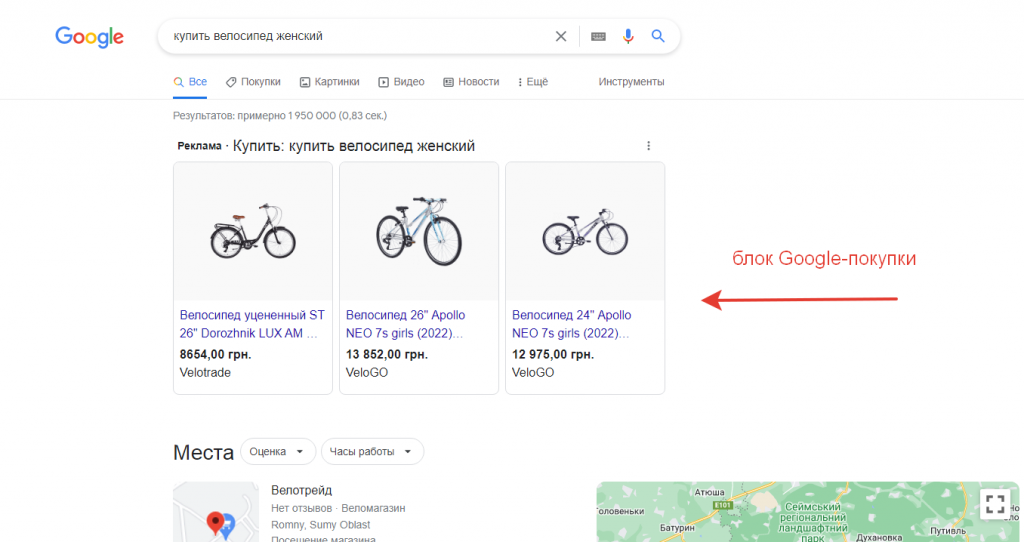Screen dimensions: 1024x542
Task: Expand the Оценка filter dropdown
Action: (x=278, y=452)
